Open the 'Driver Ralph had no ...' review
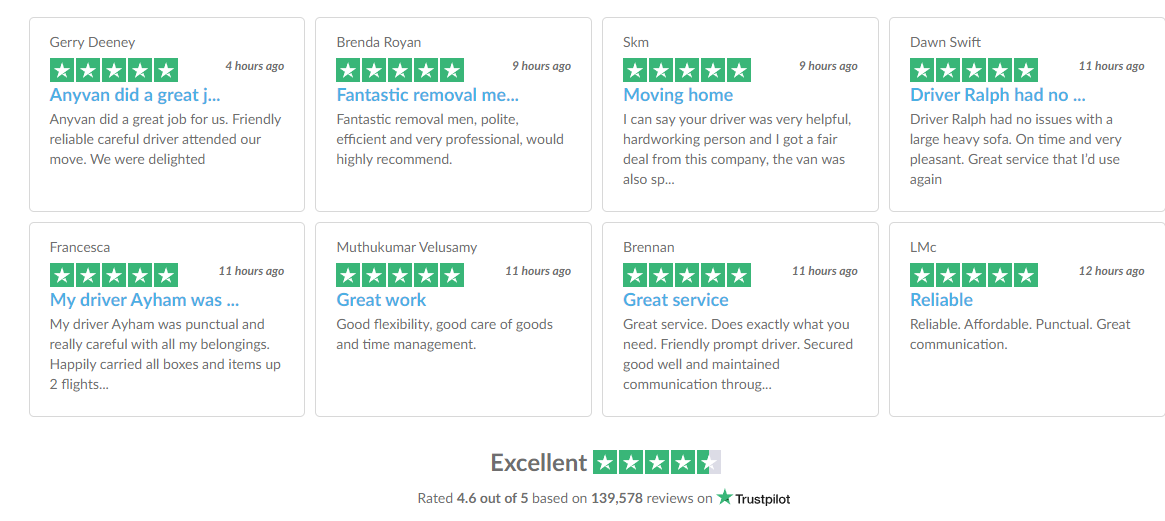Screen dimensions: 1165x521 click(998, 95)
